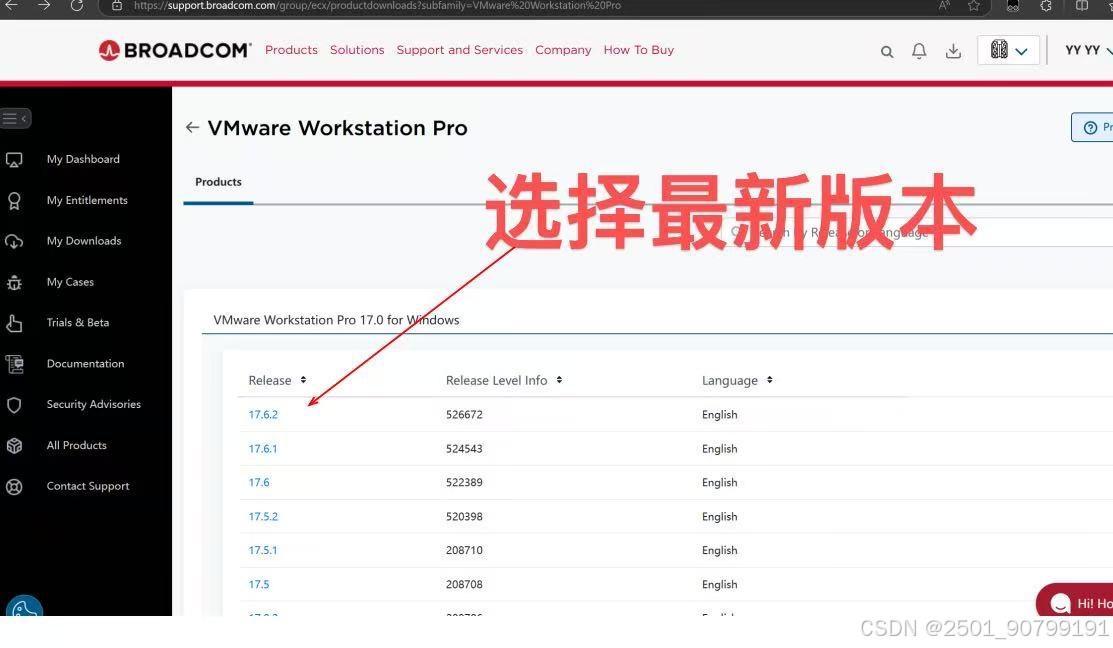Open the Hi chat assistant button

click(1075, 602)
